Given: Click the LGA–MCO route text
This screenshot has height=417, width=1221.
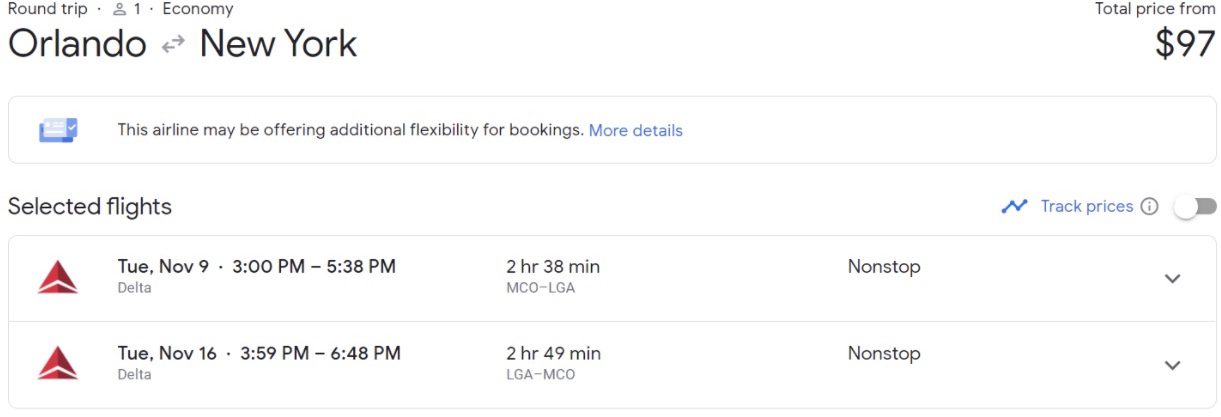Looking at the screenshot, I should click(541, 375).
